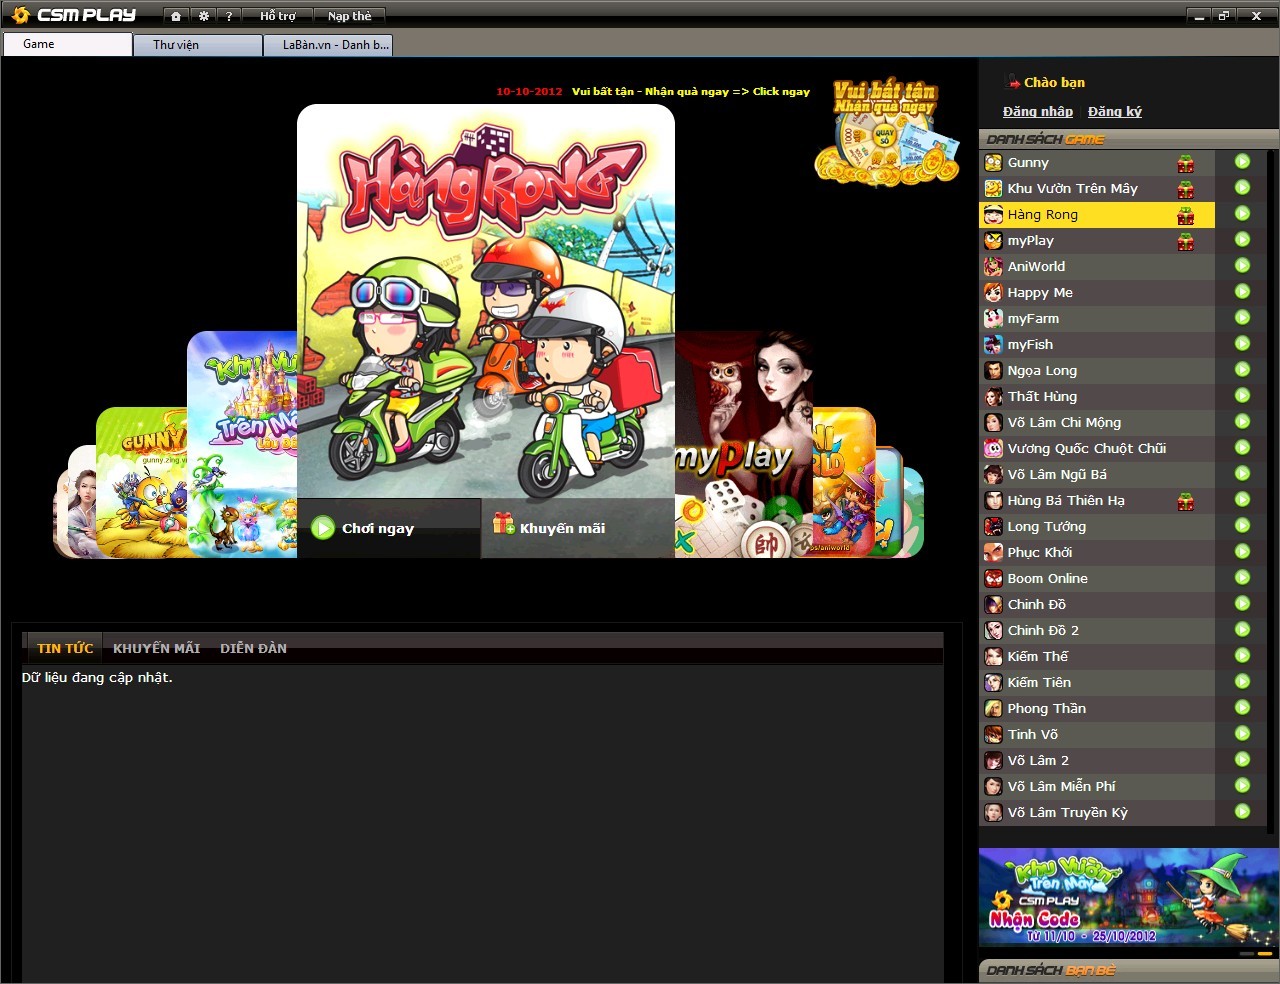Click play icon for Khu Vườn Trên Mây

(1242, 188)
